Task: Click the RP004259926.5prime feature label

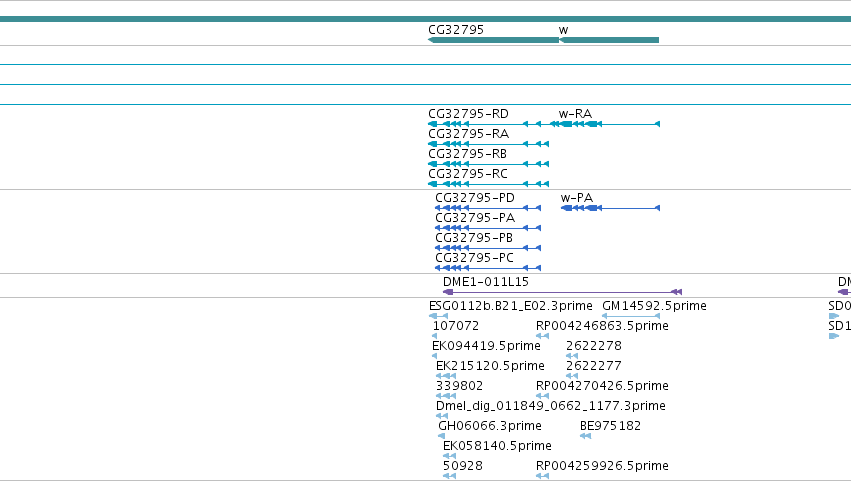Action: (x=602, y=466)
